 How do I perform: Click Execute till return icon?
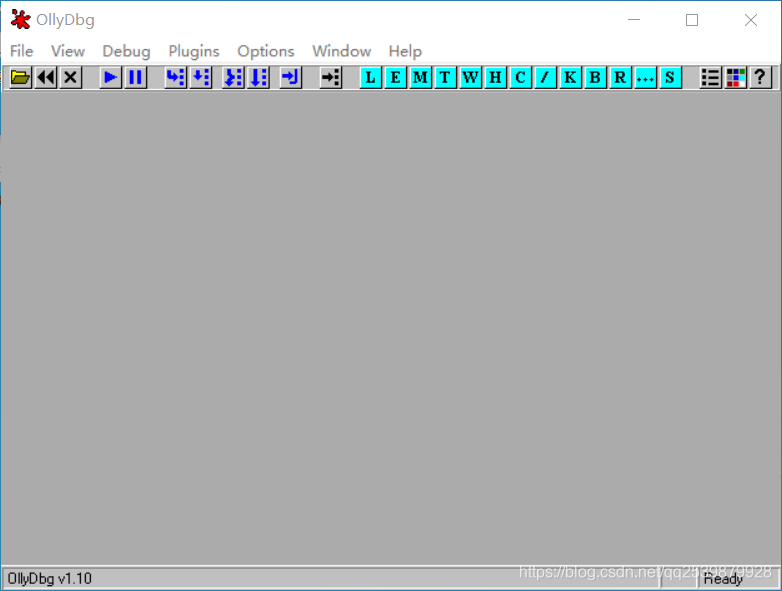tap(290, 77)
